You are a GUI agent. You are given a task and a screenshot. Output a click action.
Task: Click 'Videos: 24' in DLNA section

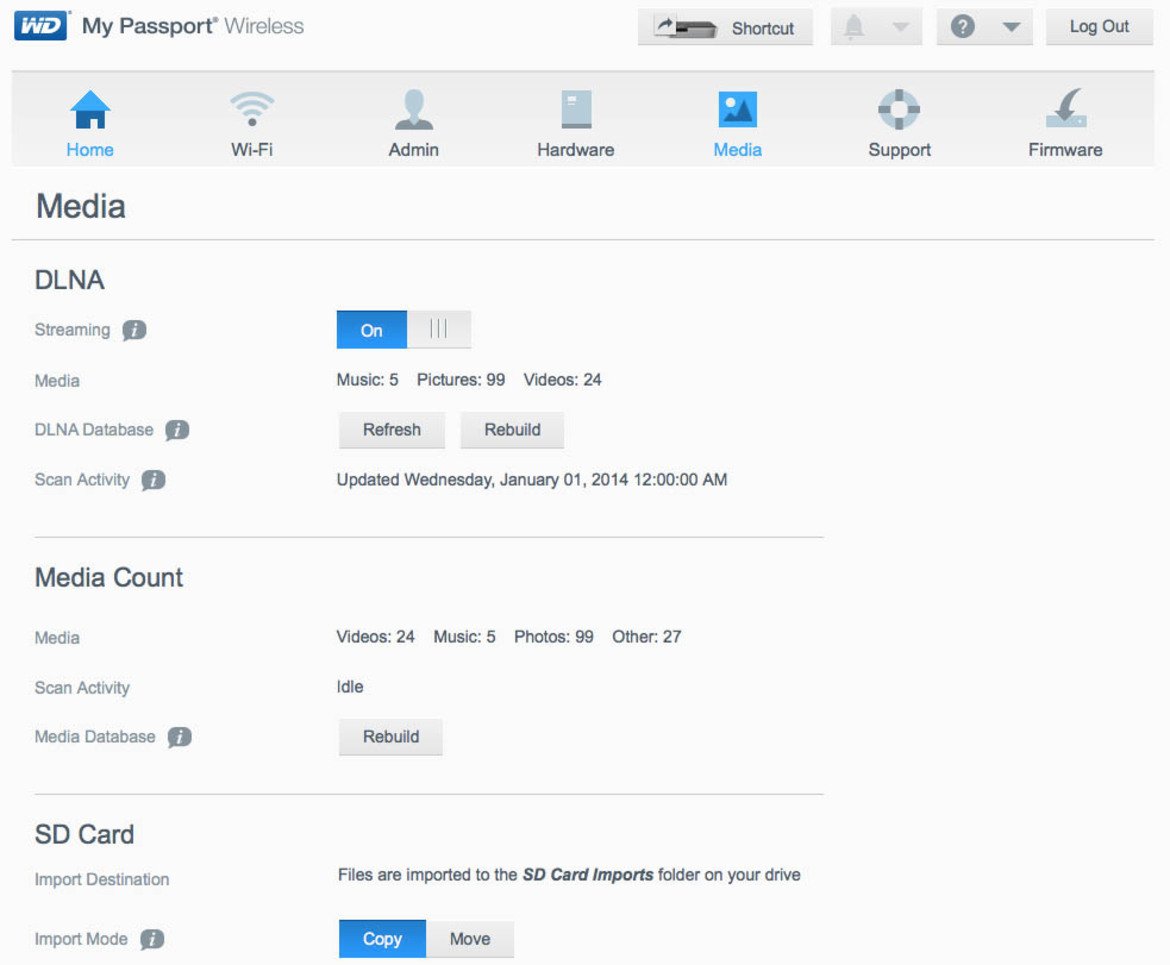coord(562,380)
